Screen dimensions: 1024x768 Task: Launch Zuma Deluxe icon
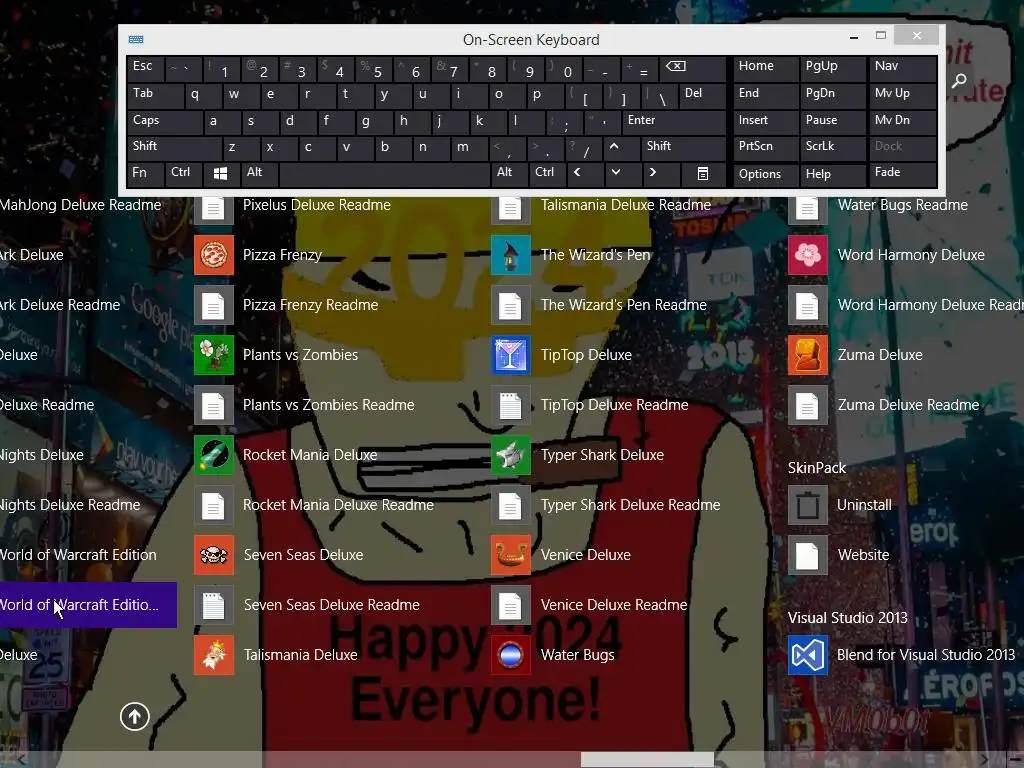point(808,355)
